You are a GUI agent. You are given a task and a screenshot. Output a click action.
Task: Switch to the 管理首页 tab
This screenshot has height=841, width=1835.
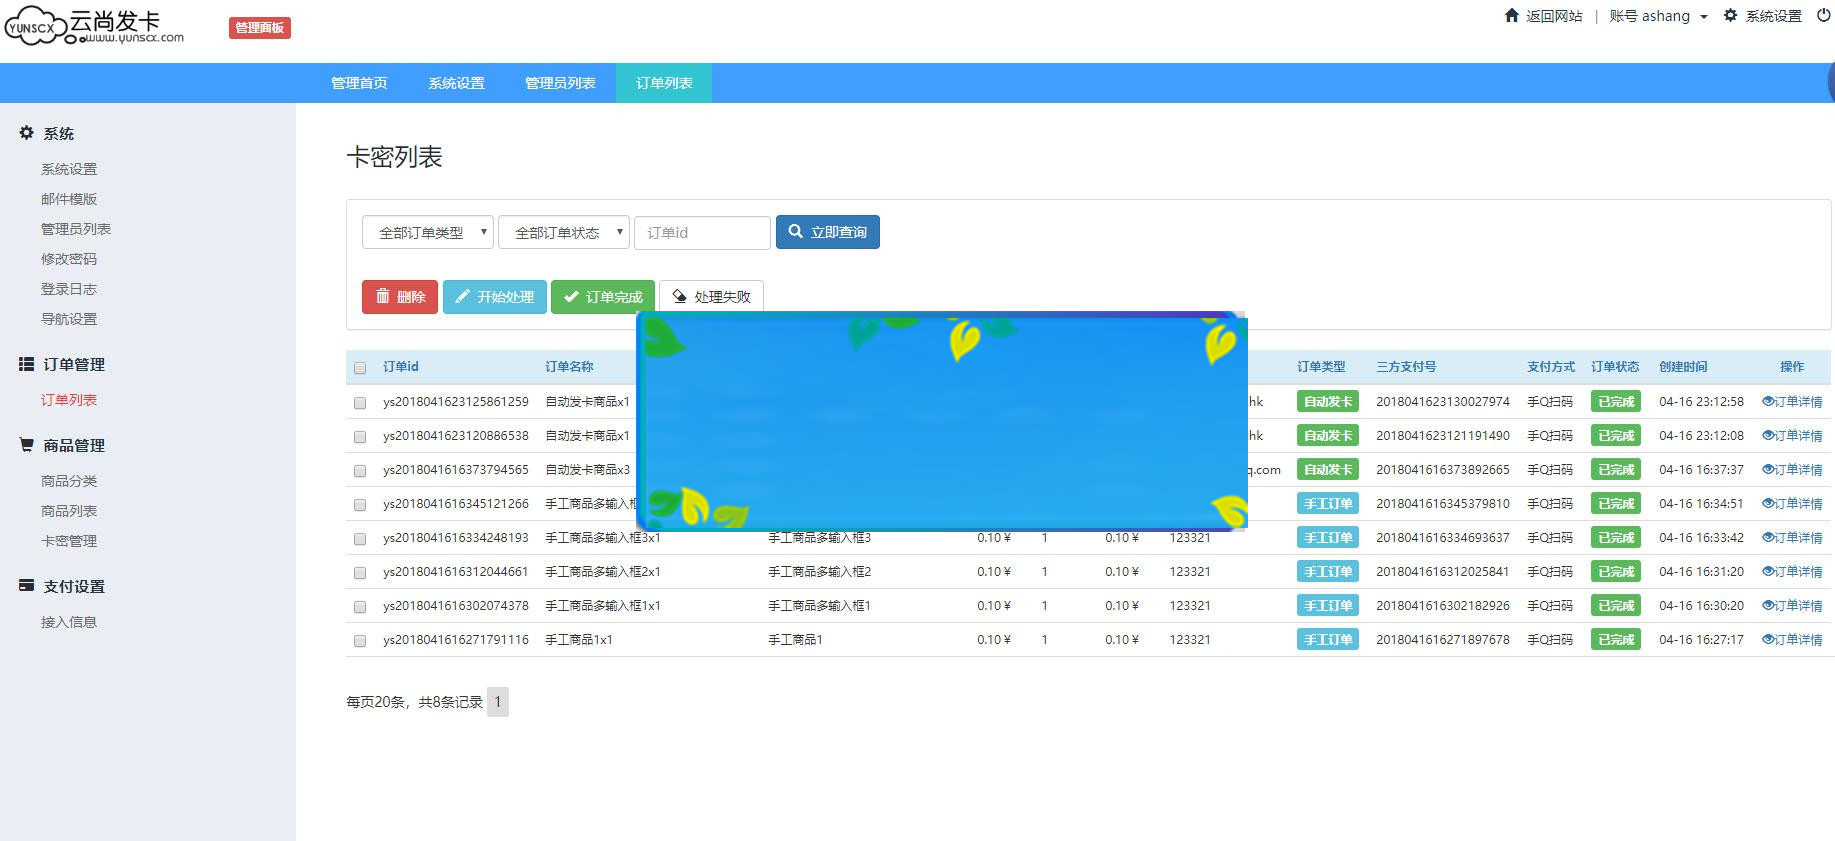click(359, 83)
